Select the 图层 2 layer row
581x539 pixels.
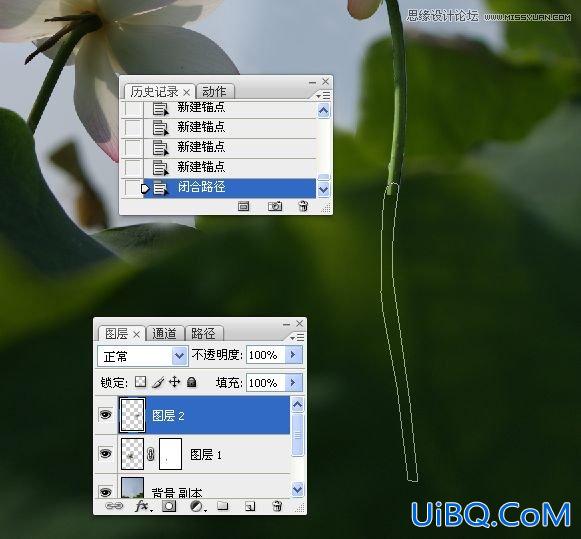(192, 415)
